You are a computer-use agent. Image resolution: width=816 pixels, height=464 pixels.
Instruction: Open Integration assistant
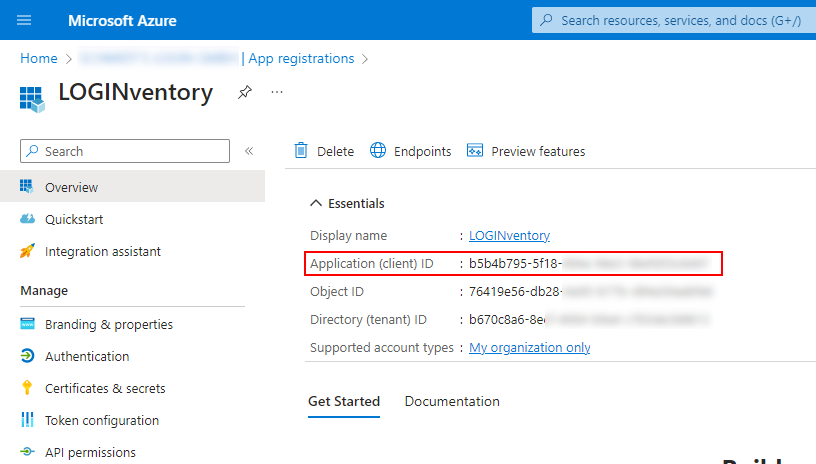(x=103, y=251)
